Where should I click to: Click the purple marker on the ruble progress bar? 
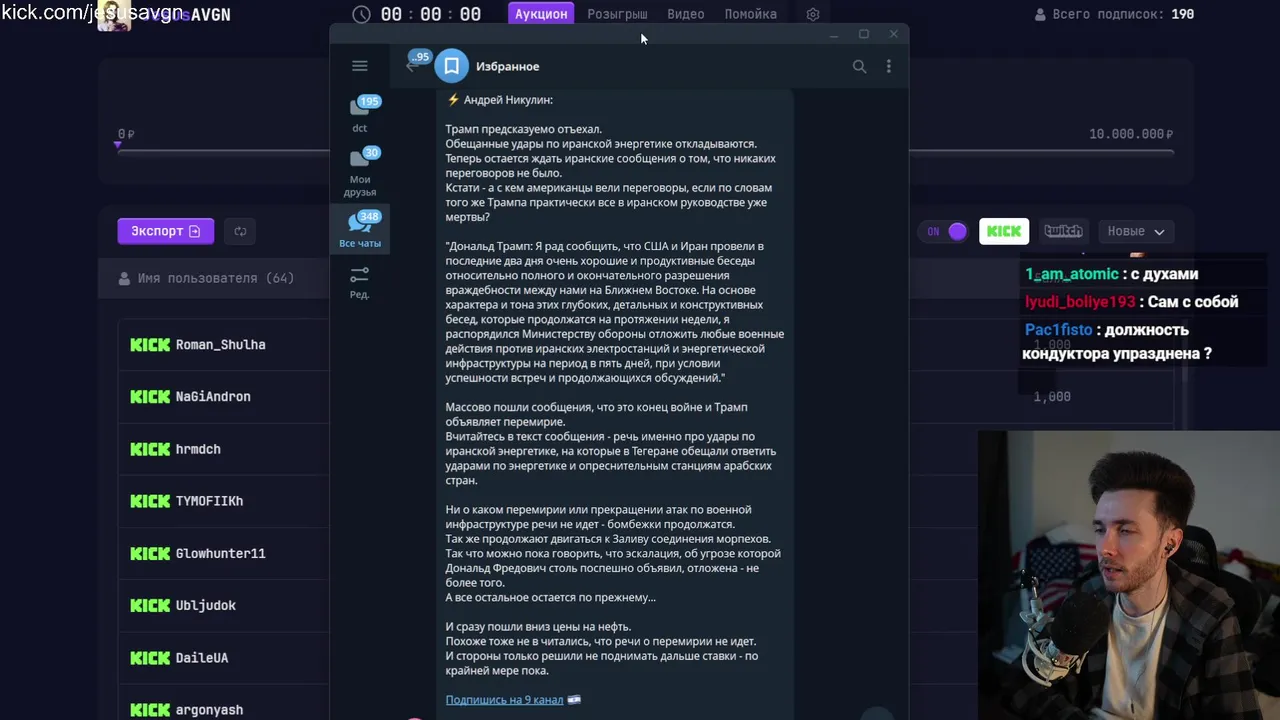pos(118,145)
